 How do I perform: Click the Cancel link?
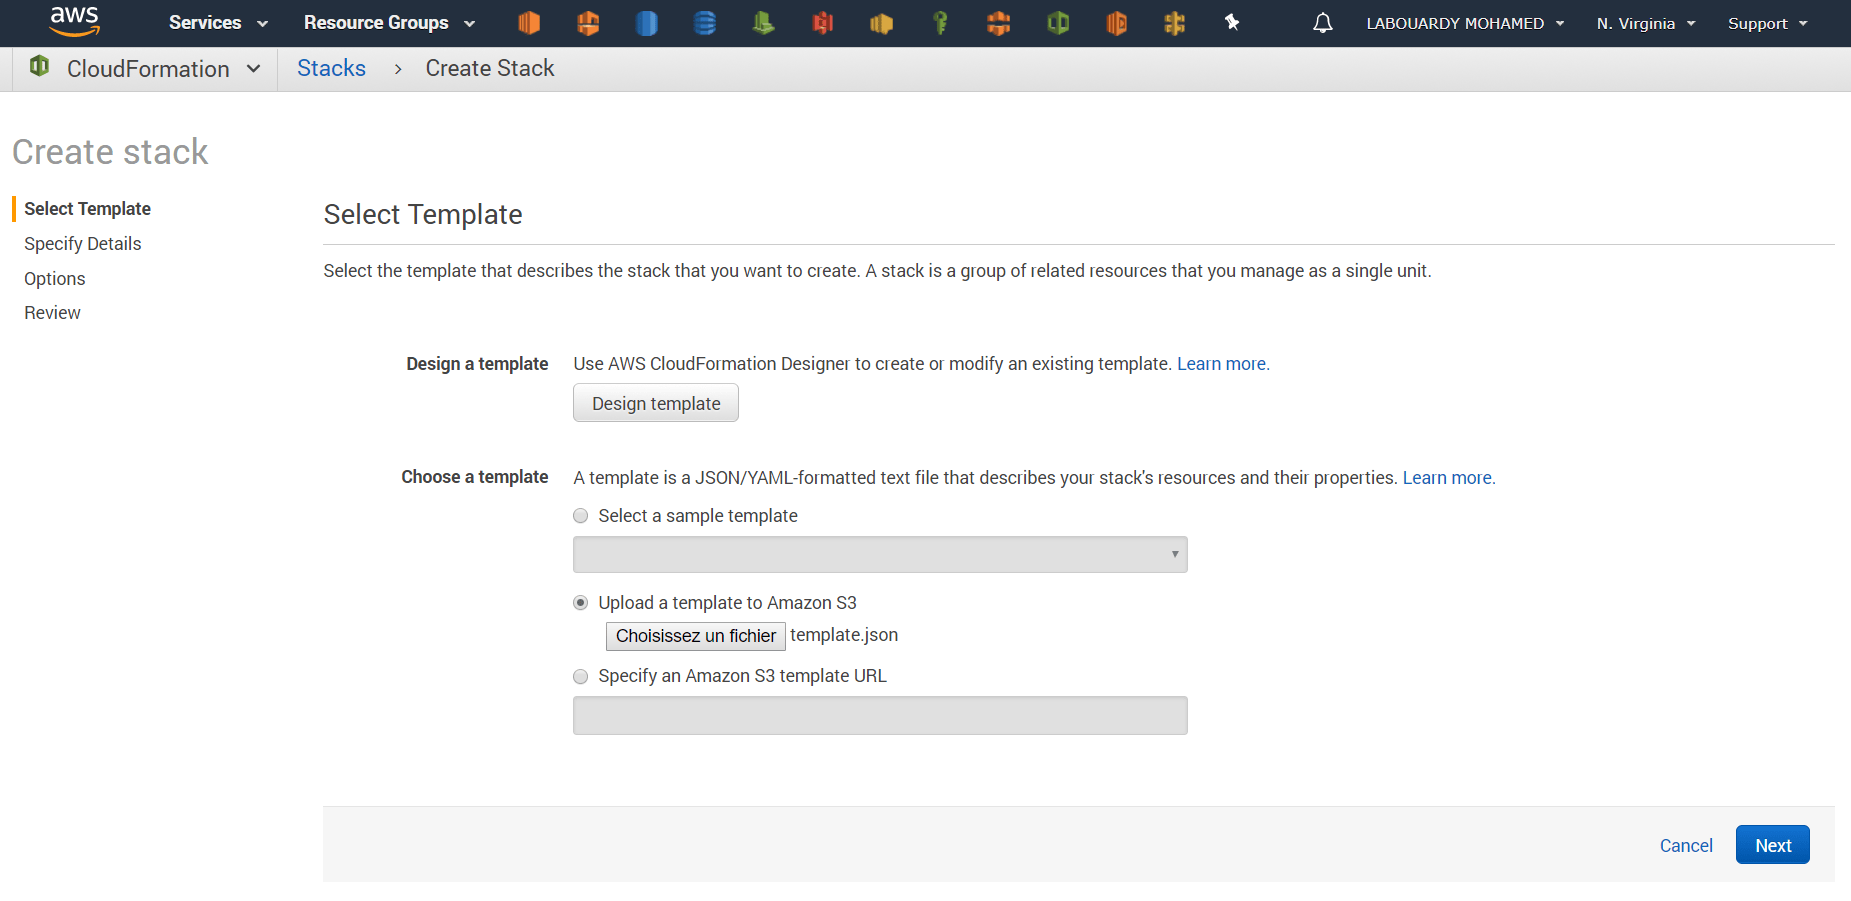[1685, 846]
